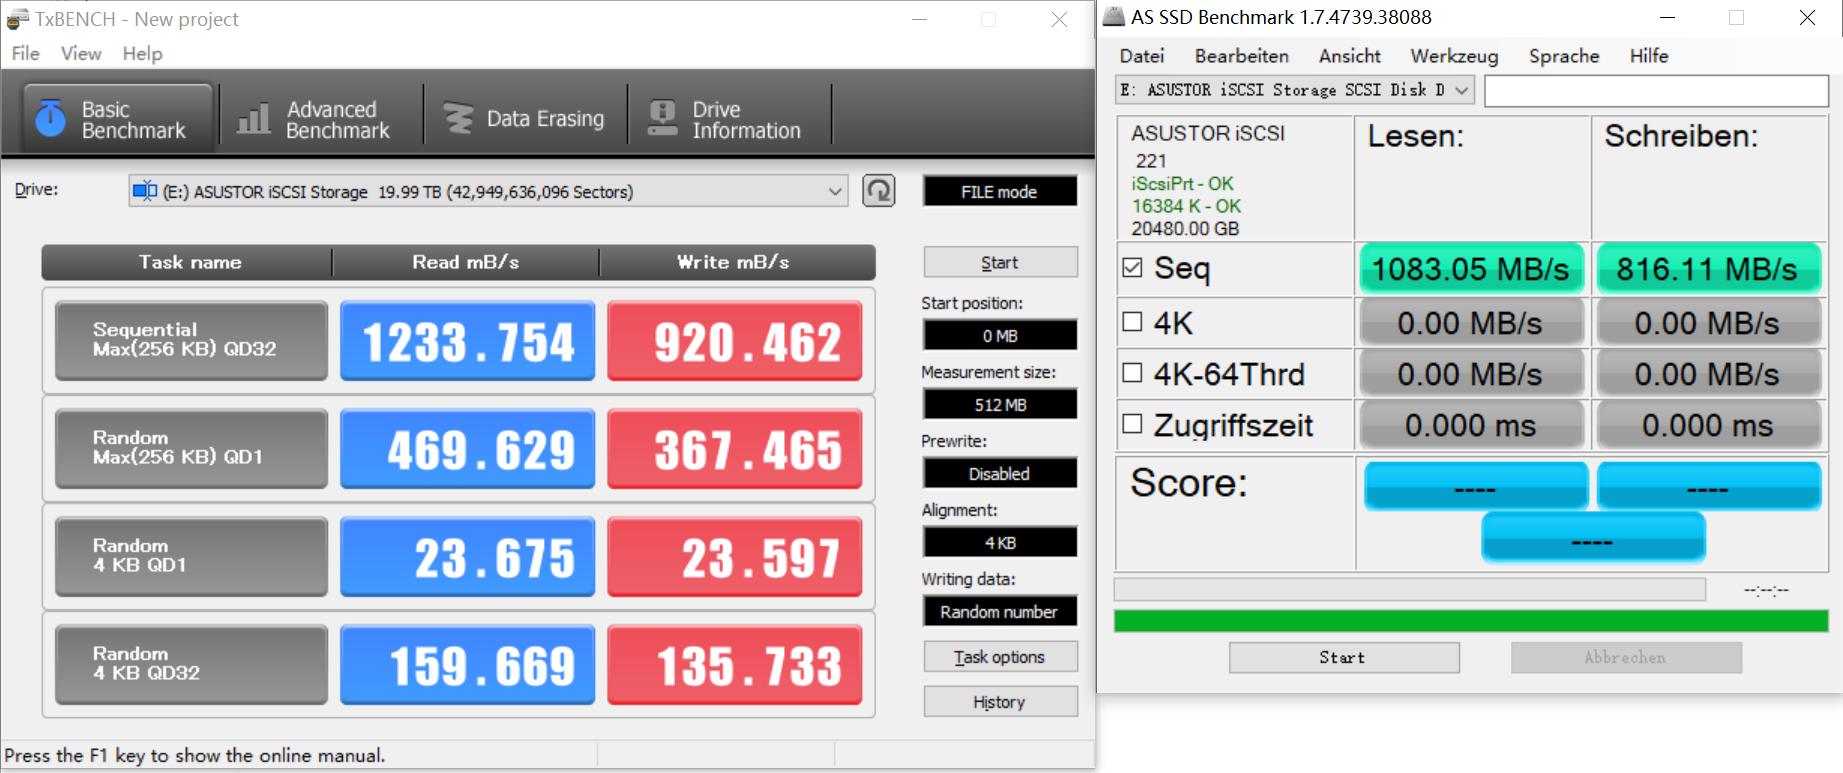The image size is (1843, 773).
Task: Click the Abbrechen button
Action: [1626, 657]
